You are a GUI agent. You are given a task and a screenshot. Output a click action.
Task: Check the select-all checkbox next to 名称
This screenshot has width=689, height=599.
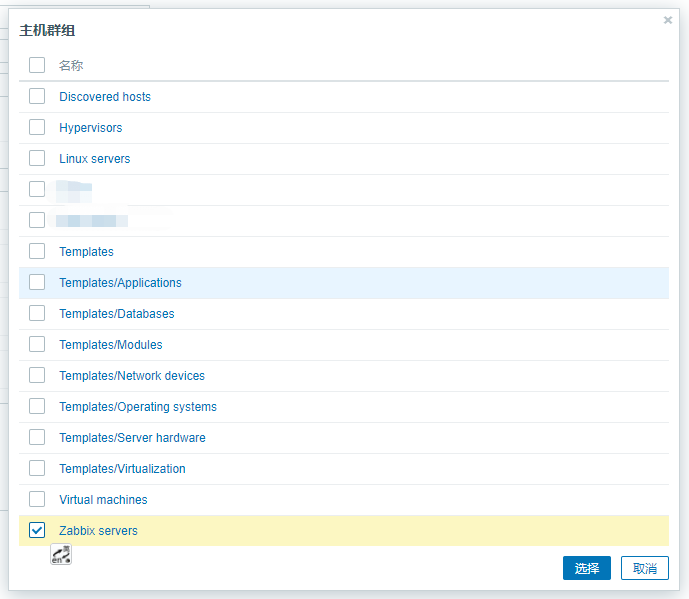37,65
